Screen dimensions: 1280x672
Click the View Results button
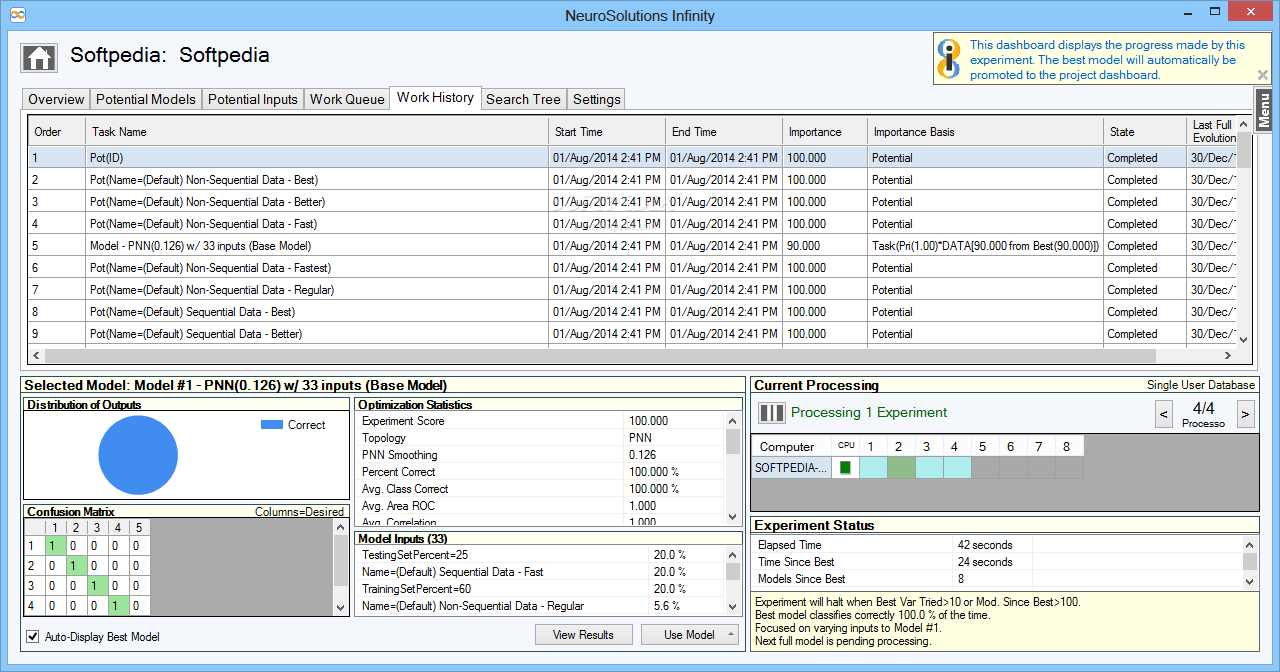584,634
